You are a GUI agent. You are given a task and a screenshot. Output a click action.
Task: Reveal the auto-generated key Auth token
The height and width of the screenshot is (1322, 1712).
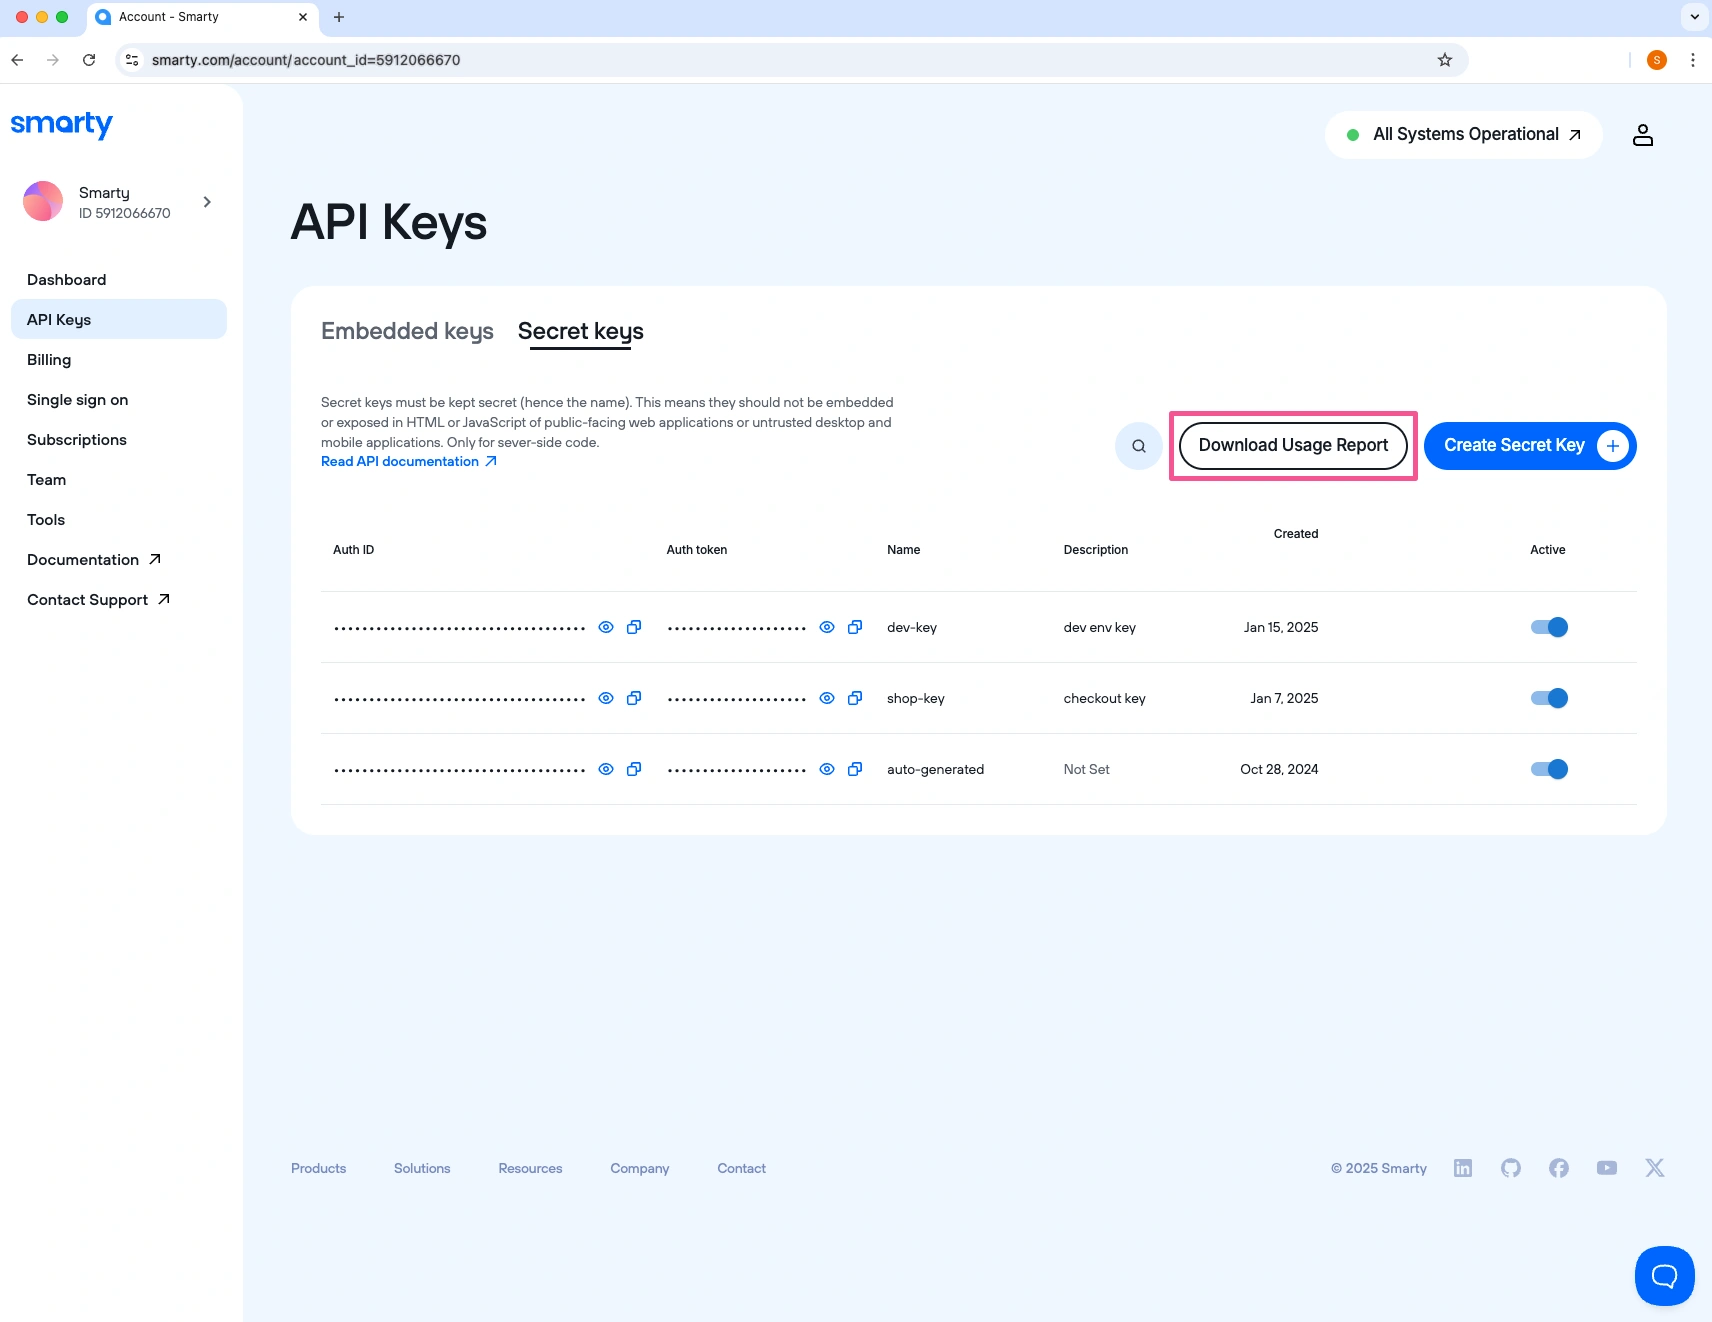pyautogui.click(x=827, y=769)
